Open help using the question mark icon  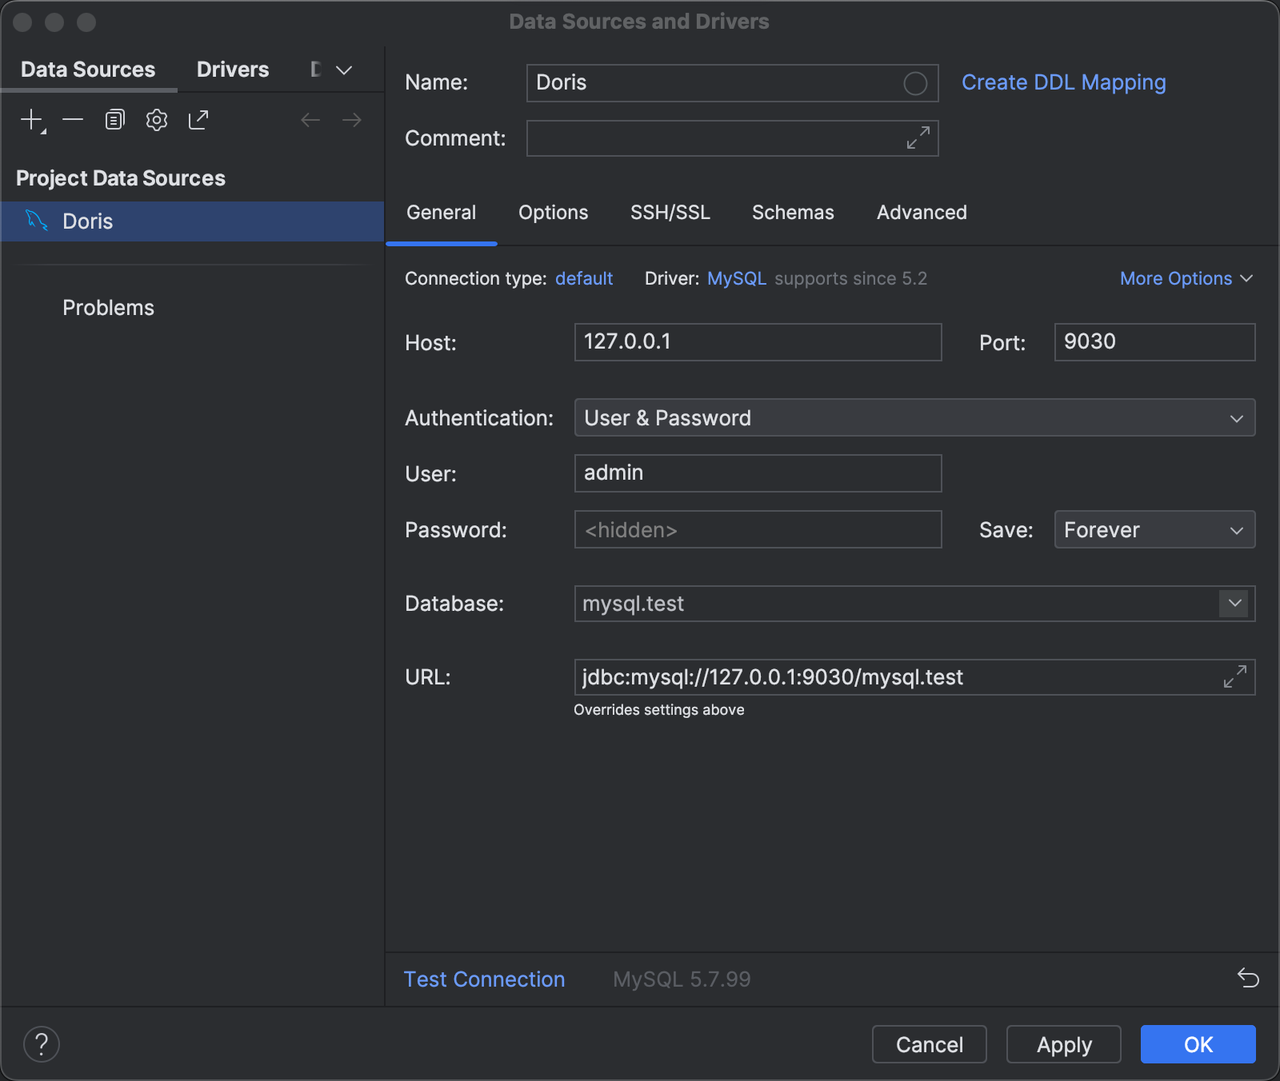coord(41,1044)
